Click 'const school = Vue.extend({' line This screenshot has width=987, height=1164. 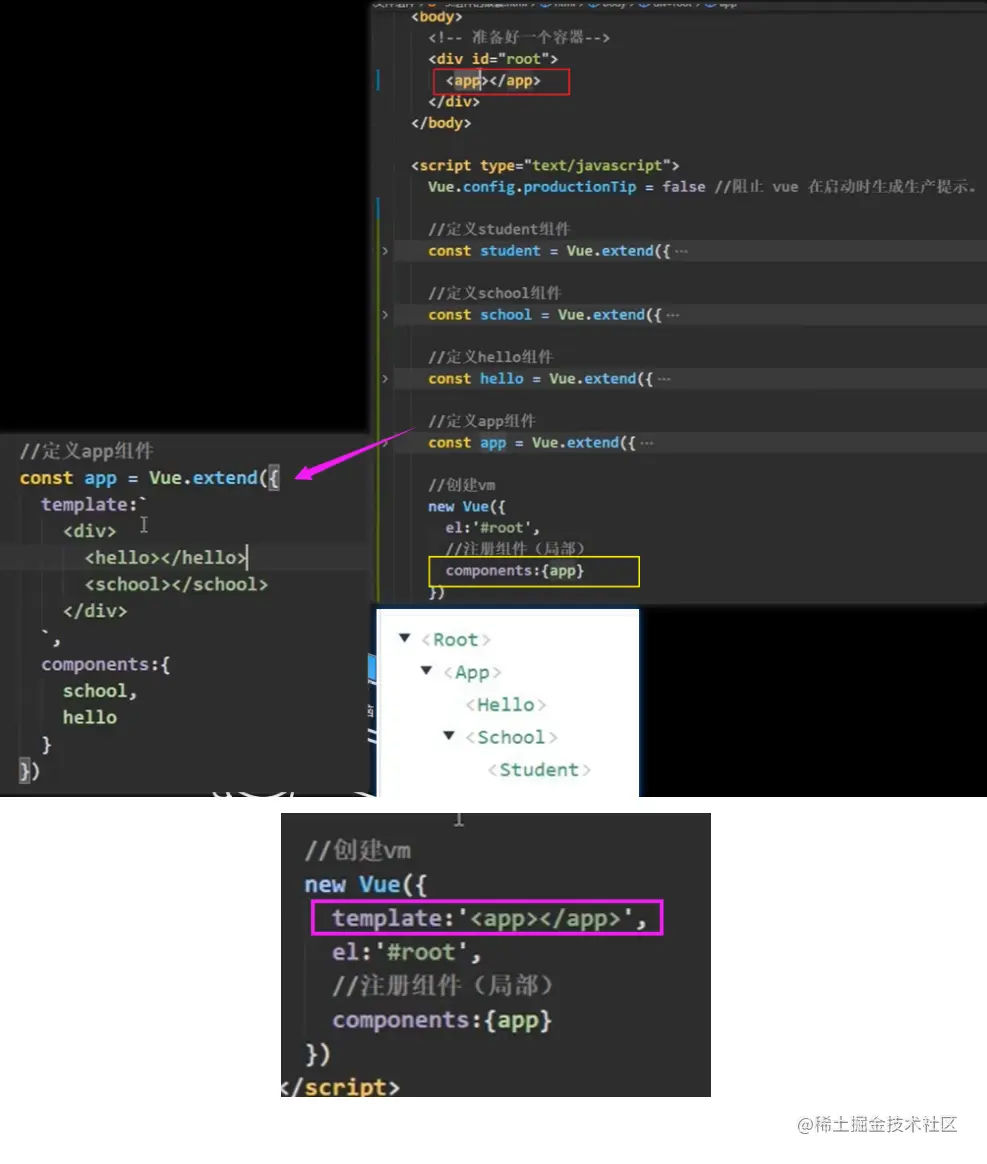pos(545,315)
